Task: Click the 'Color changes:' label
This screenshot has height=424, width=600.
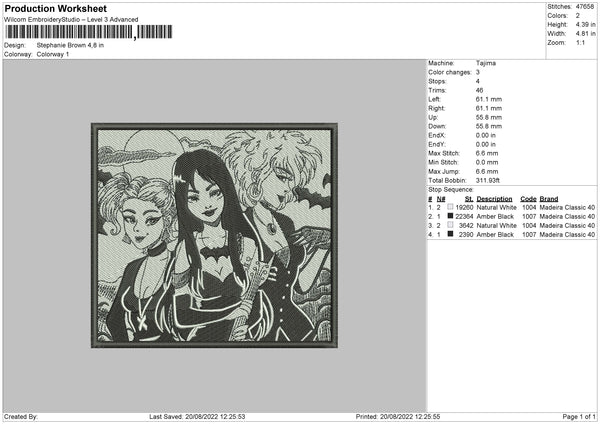Action: coord(450,72)
